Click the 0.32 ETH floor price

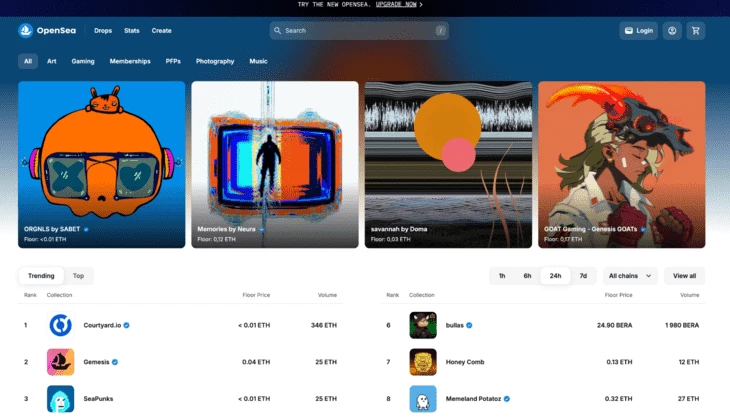618,398
